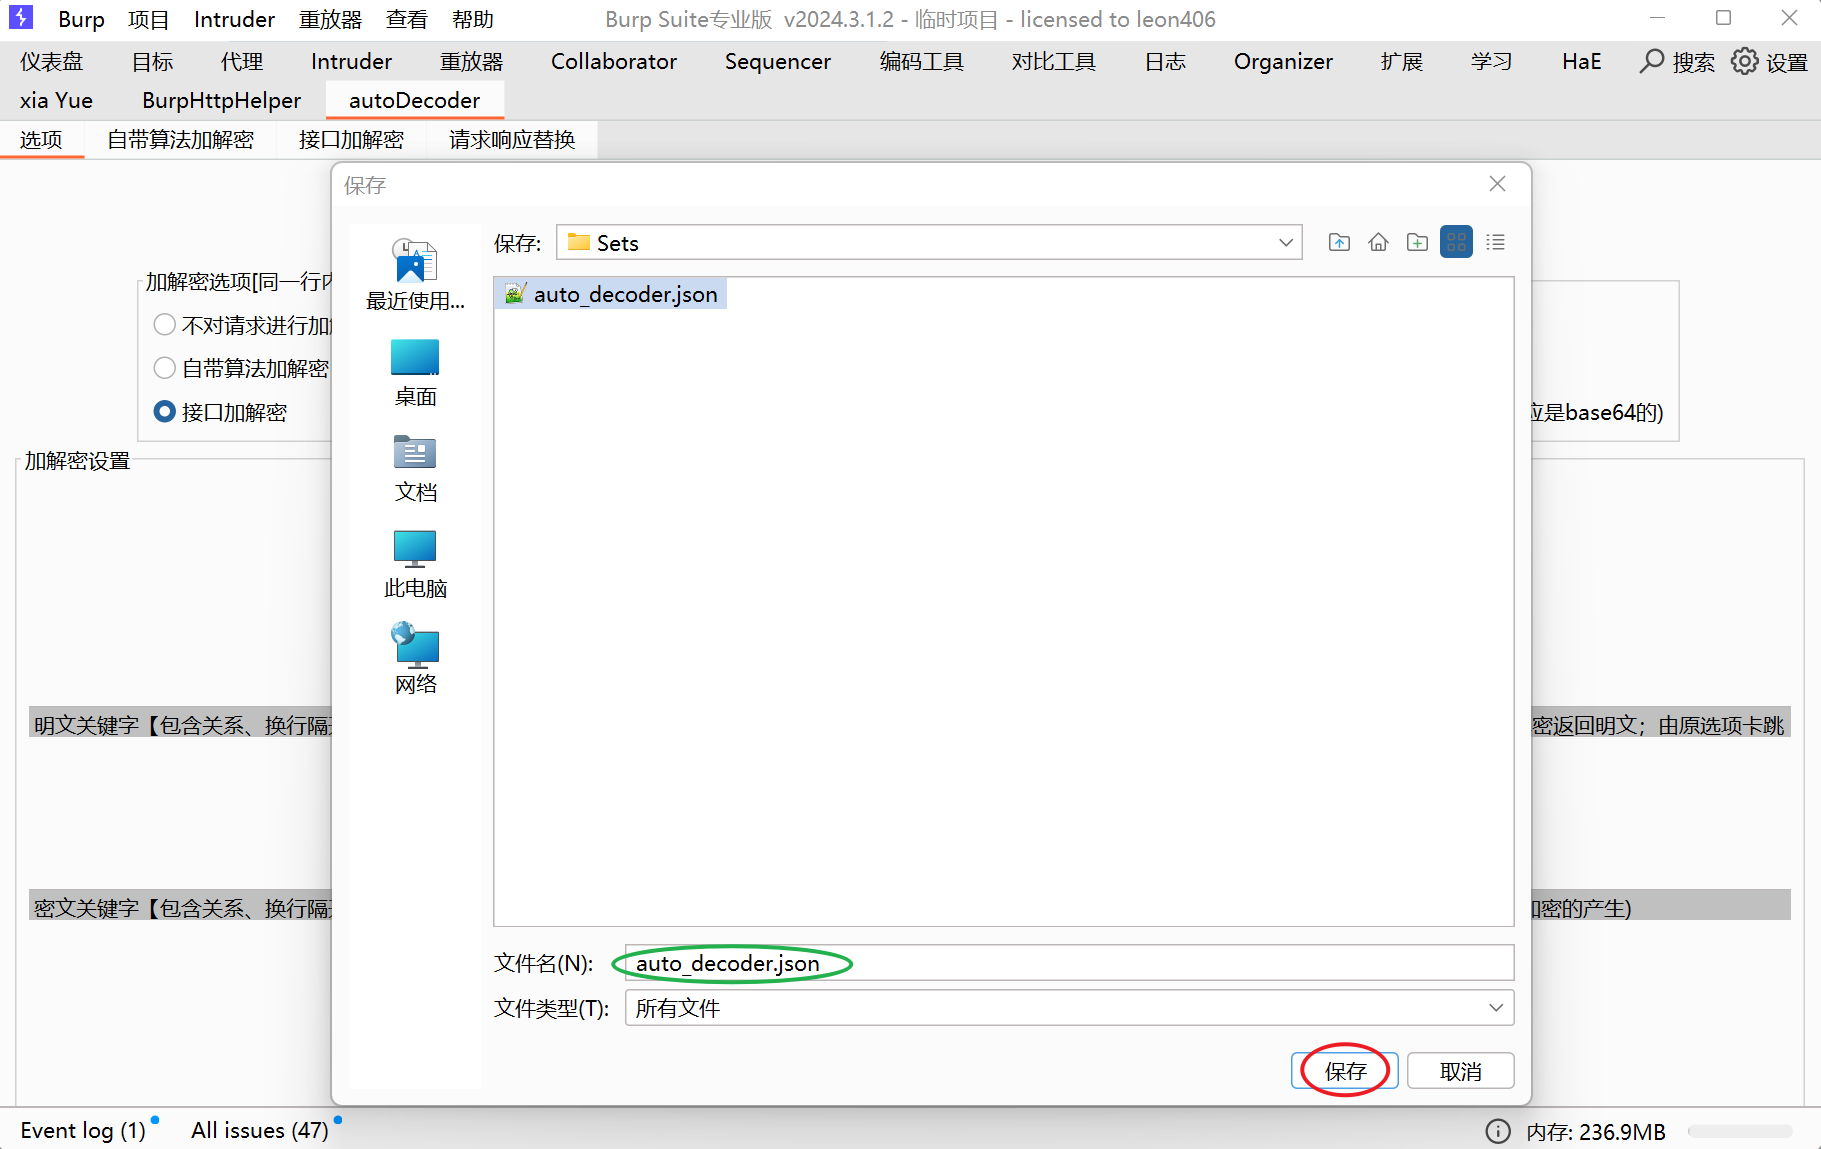Click the memory info icon in status bar
The width and height of the screenshot is (1821, 1149).
click(1498, 1131)
